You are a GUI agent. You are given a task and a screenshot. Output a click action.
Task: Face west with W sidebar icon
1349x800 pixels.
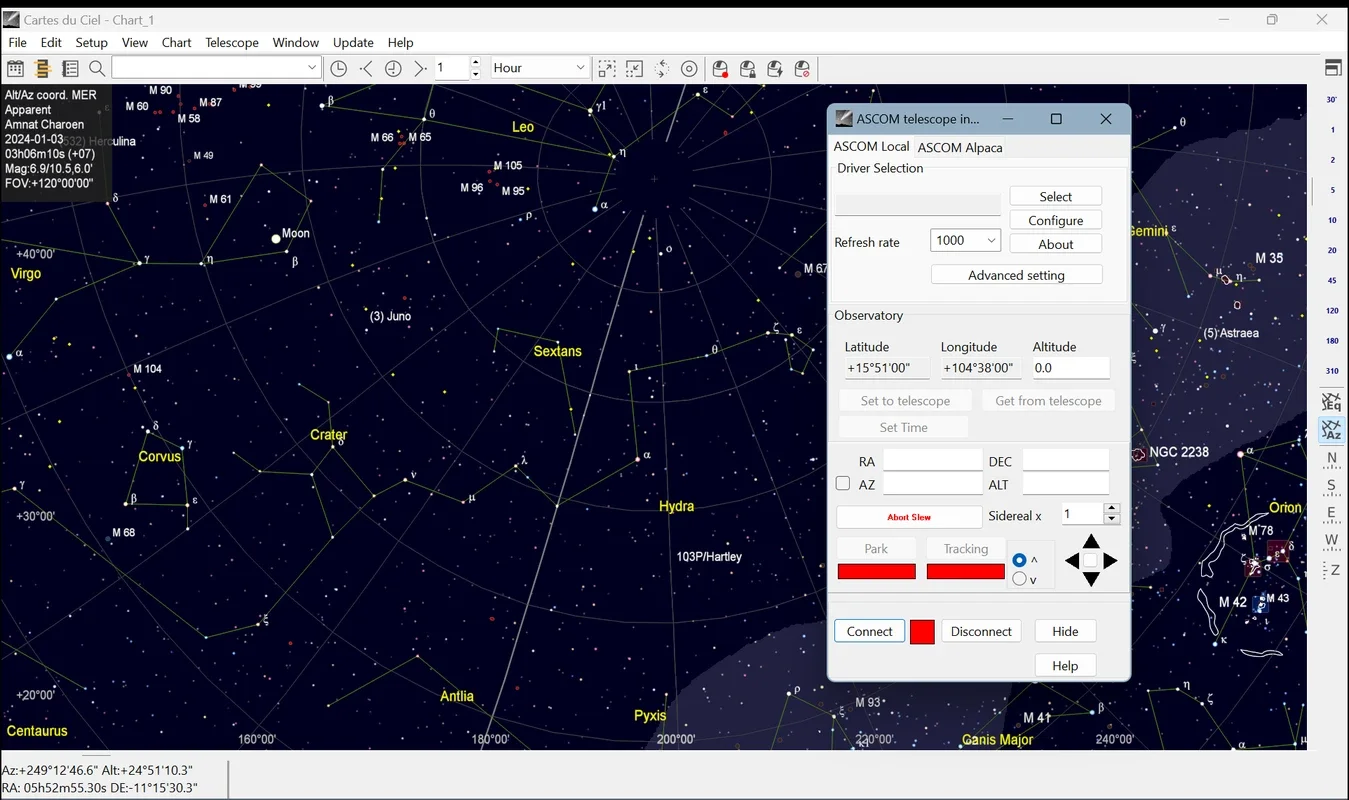tap(1332, 541)
